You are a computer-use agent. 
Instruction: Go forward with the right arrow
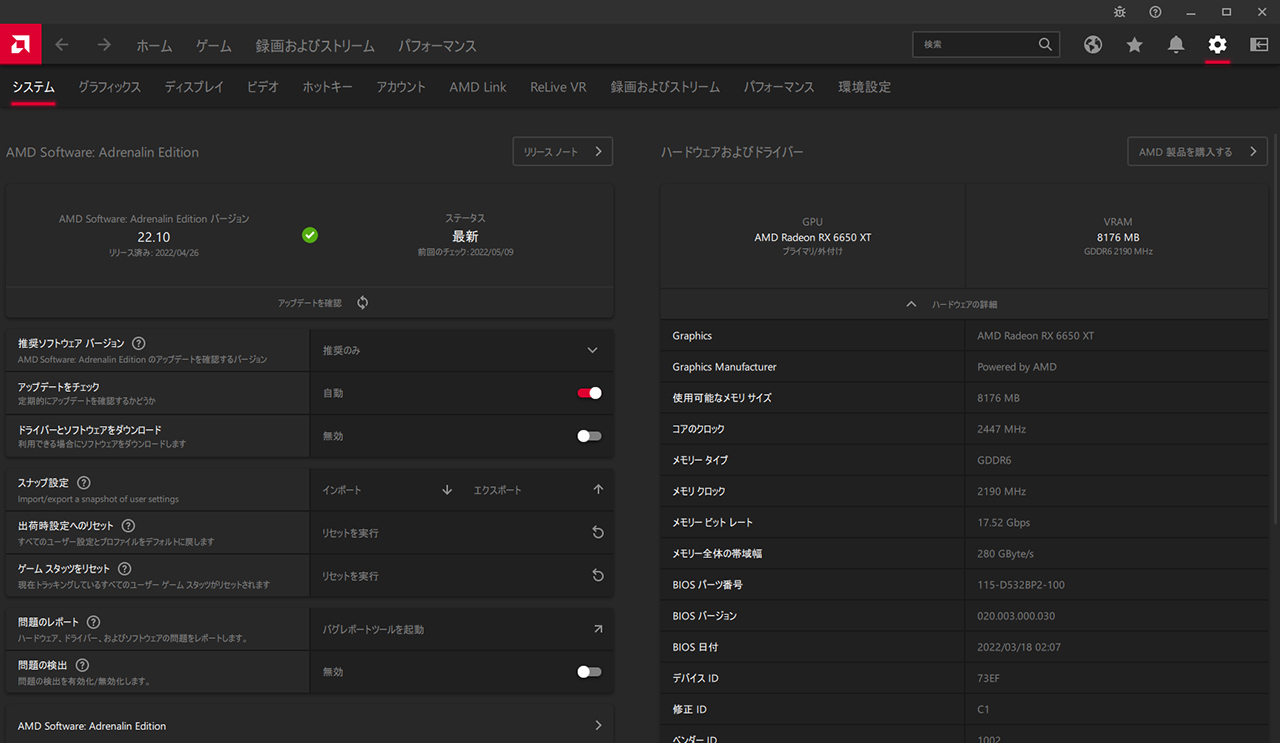click(104, 45)
